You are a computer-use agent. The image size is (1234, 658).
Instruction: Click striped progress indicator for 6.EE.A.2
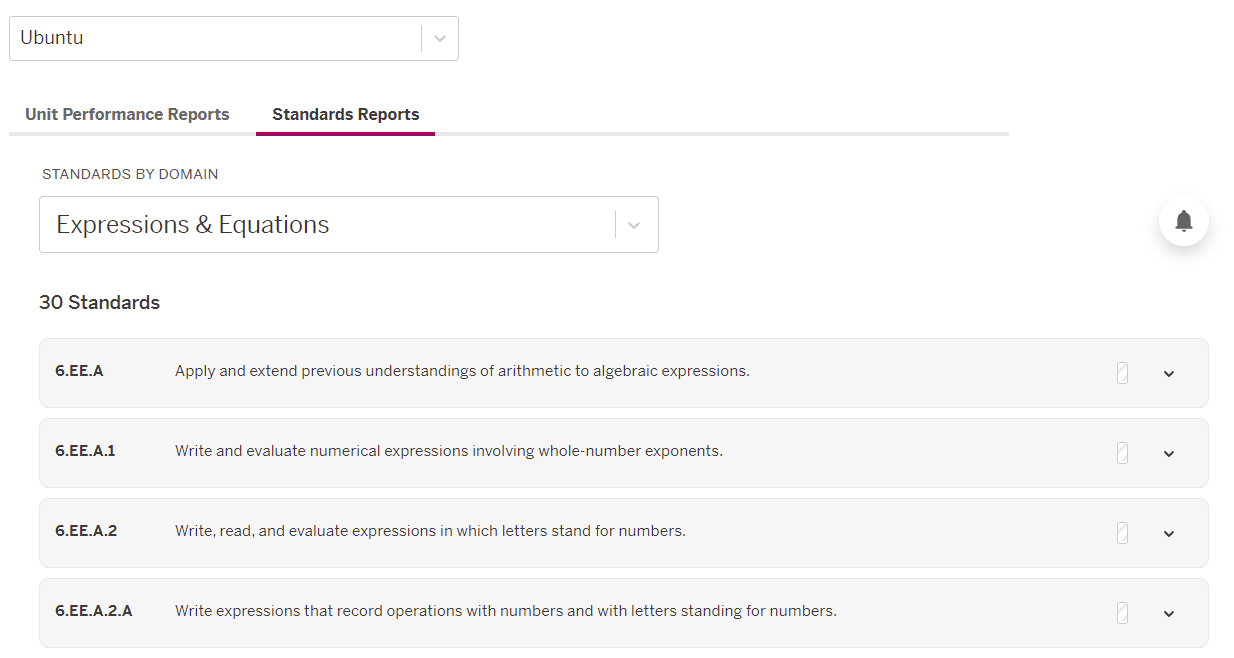pos(1122,533)
